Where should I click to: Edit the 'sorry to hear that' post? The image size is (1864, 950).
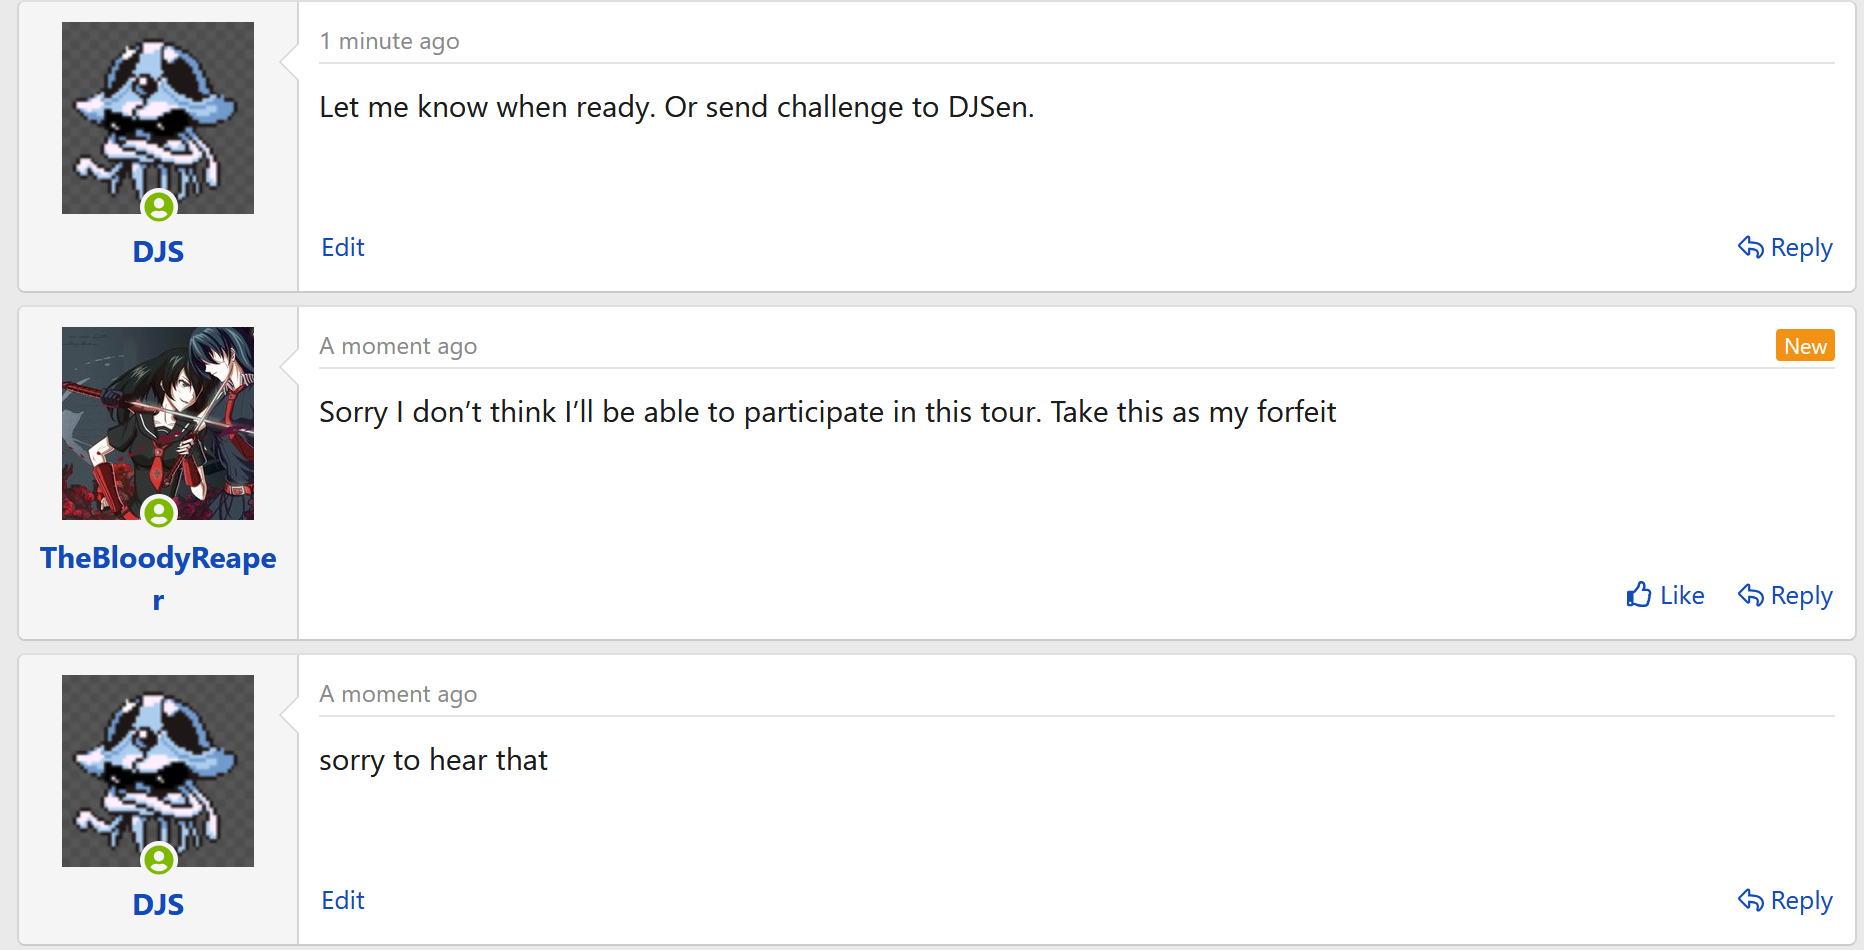click(x=342, y=900)
